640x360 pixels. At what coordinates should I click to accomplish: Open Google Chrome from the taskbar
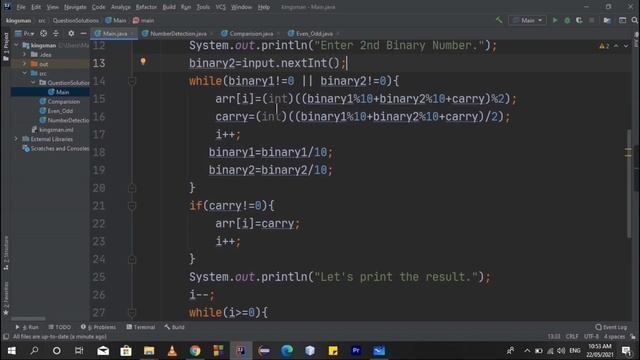pos(195,351)
